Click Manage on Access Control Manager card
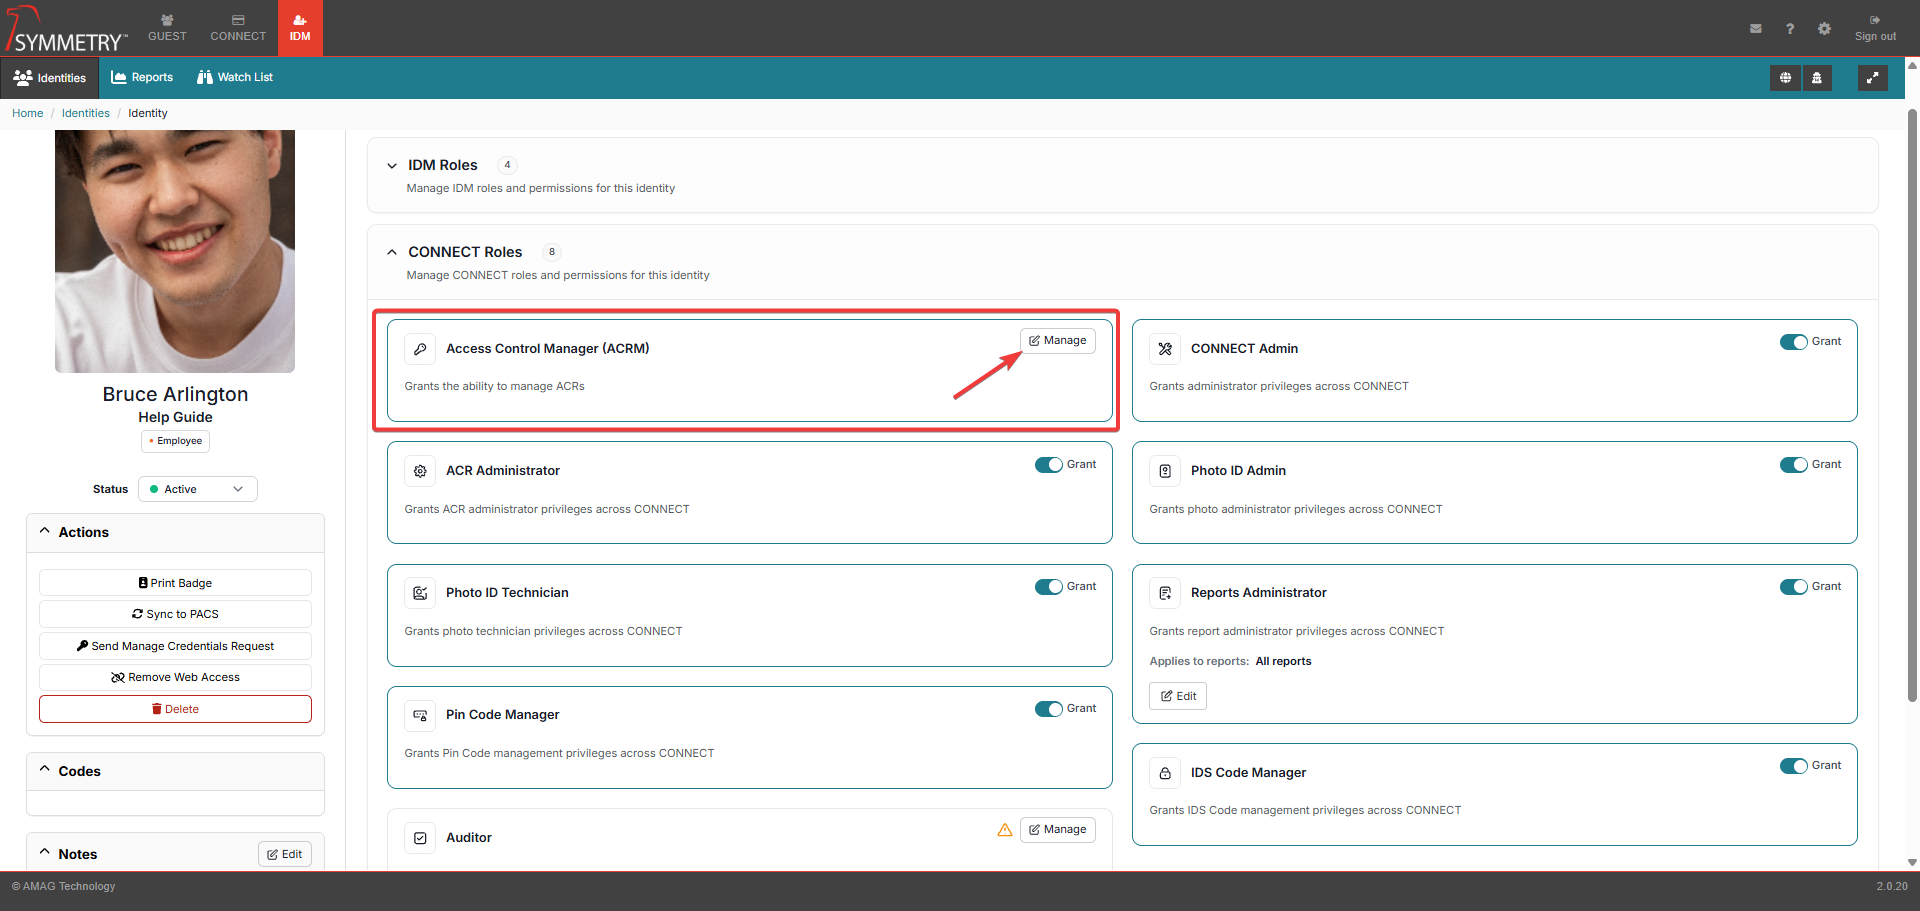This screenshot has height=911, width=1920. (x=1057, y=341)
